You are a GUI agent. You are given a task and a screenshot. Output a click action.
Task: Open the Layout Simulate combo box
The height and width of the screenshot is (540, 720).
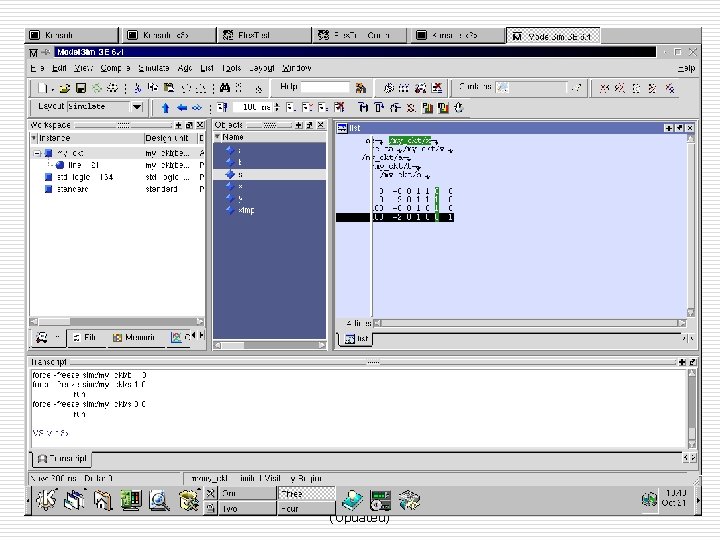105,107
